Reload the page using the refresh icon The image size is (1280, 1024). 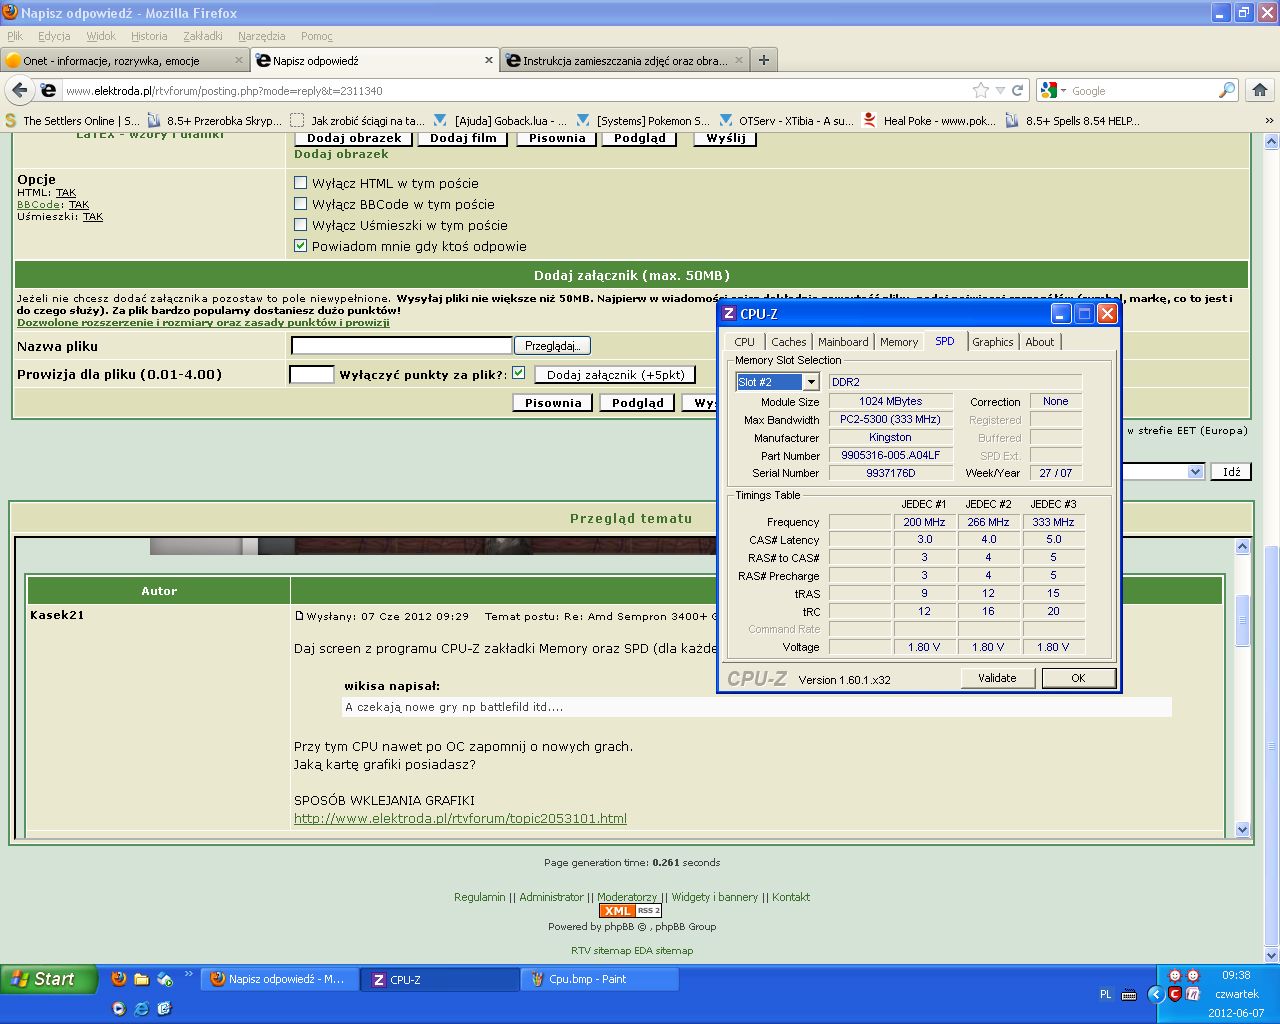pyautogui.click(x=1017, y=90)
